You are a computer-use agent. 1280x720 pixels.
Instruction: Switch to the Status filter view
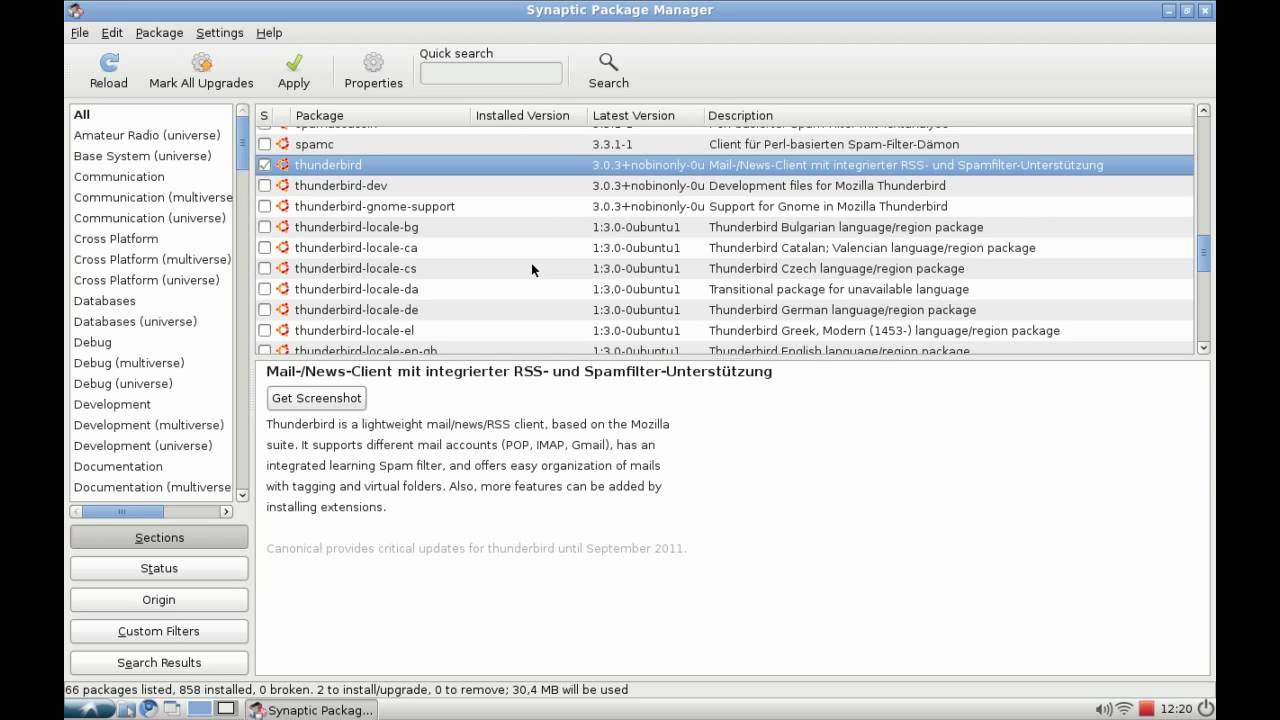159,569
